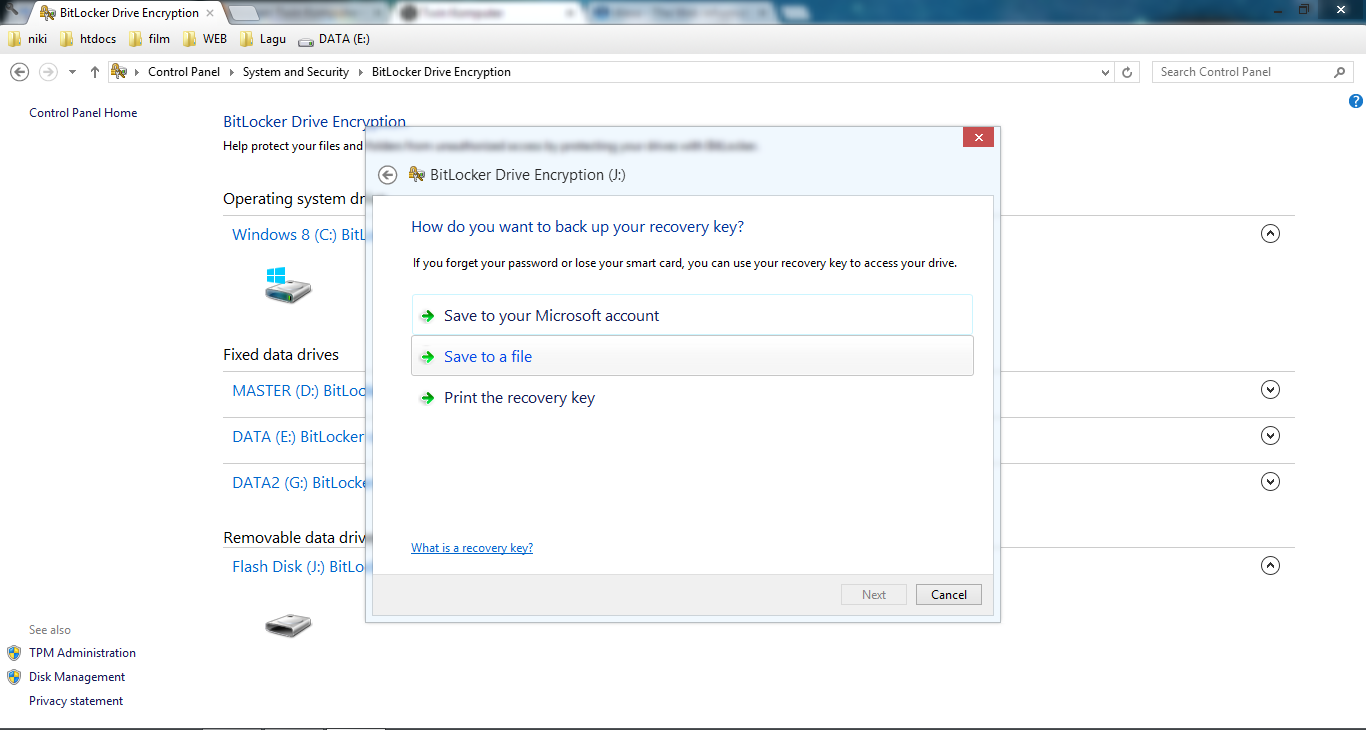Go back using the Control Panel back arrow
The height and width of the screenshot is (730, 1366).
(19, 72)
